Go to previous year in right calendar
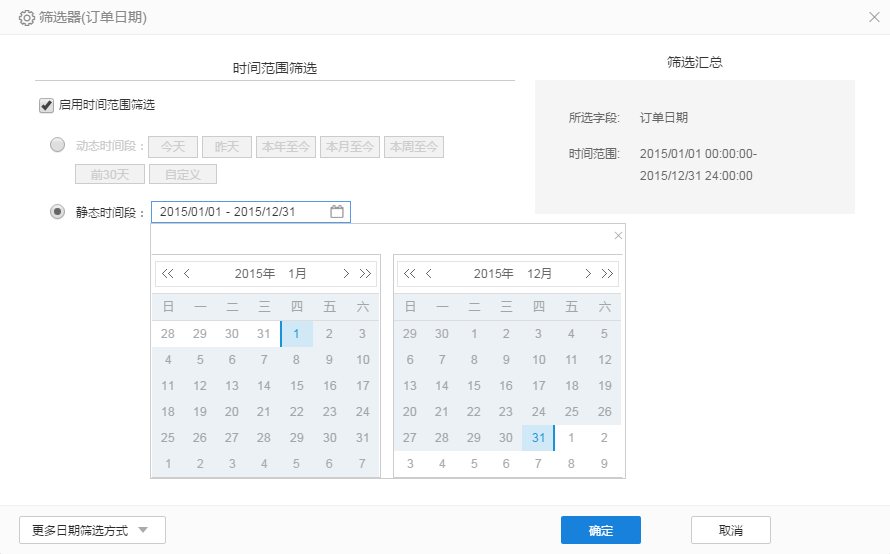890x554 pixels. point(409,274)
